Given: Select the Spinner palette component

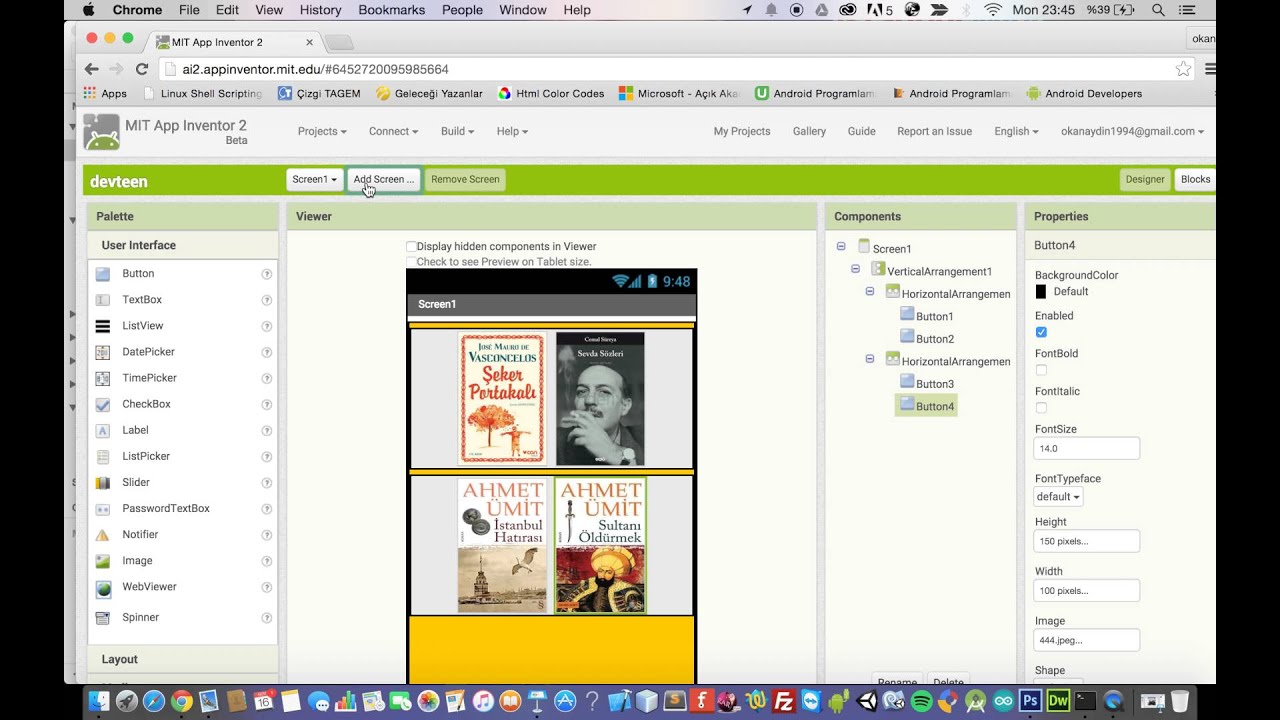Looking at the screenshot, I should 140,617.
